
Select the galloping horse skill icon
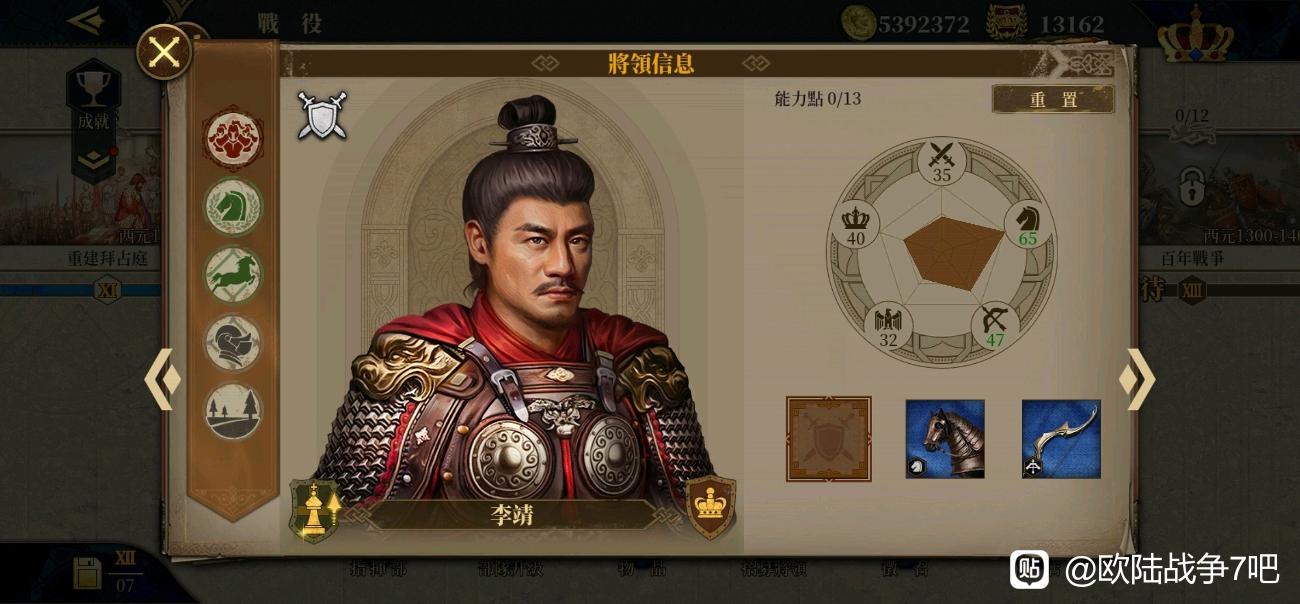click(x=233, y=274)
